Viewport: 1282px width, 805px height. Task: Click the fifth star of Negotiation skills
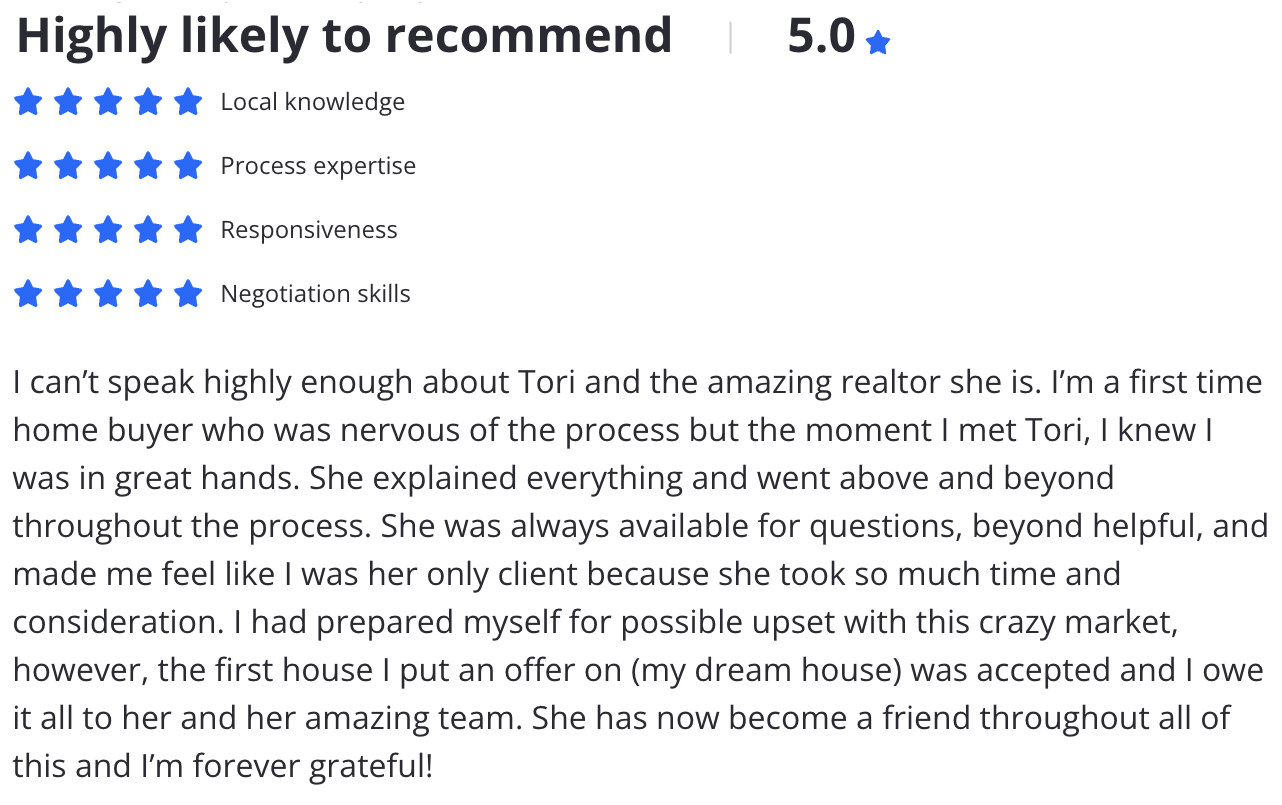coord(188,294)
